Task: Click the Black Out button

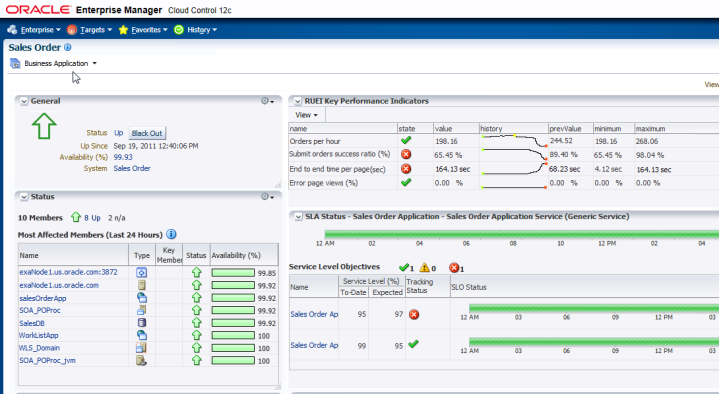Action: pyautogui.click(x=147, y=133)
